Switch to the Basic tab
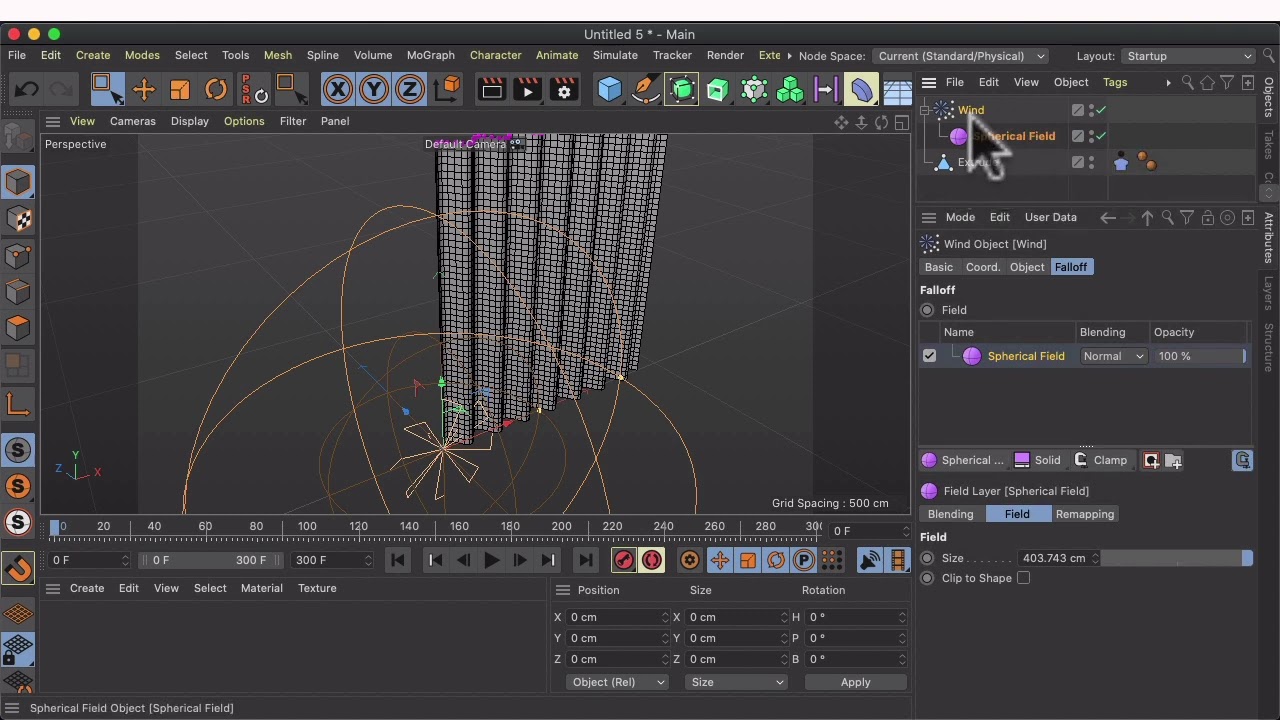This screenshot has height=720, width=1280. (939, 267)
